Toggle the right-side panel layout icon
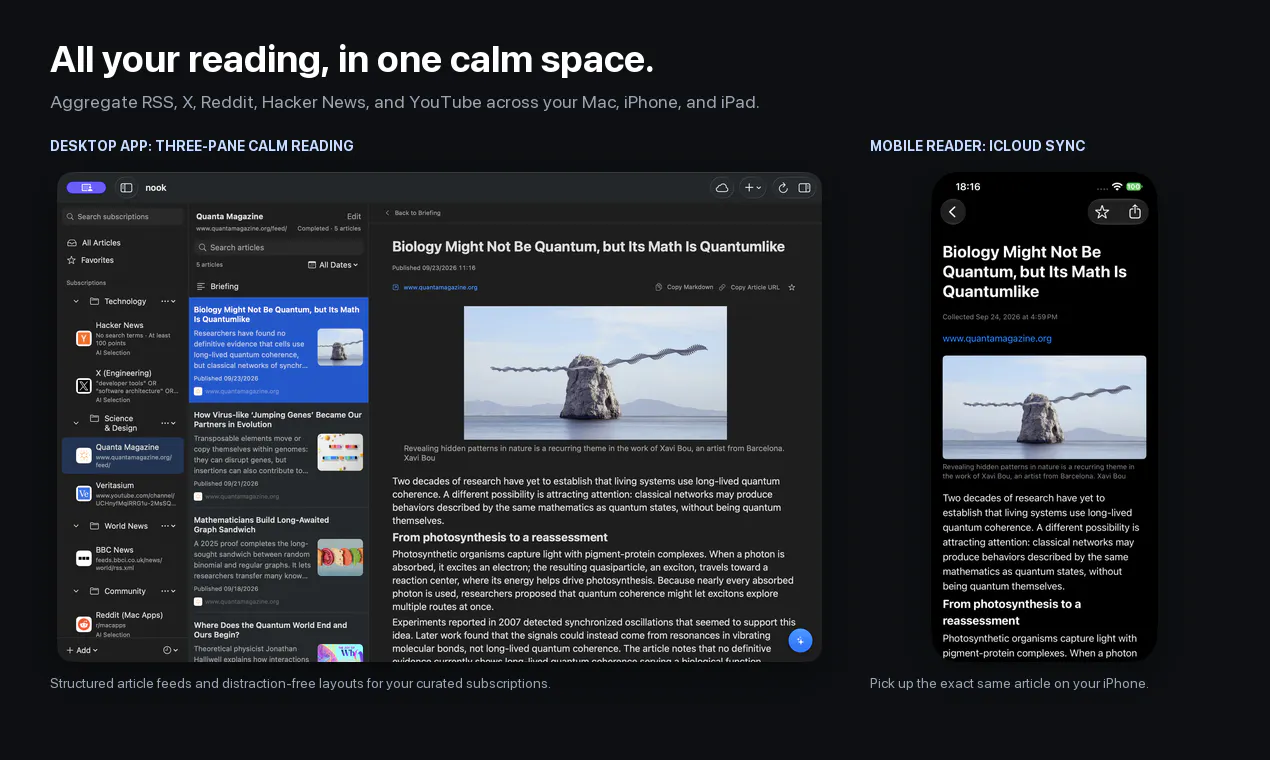The height and width of the screenshot is (760, 1270). 804,188
